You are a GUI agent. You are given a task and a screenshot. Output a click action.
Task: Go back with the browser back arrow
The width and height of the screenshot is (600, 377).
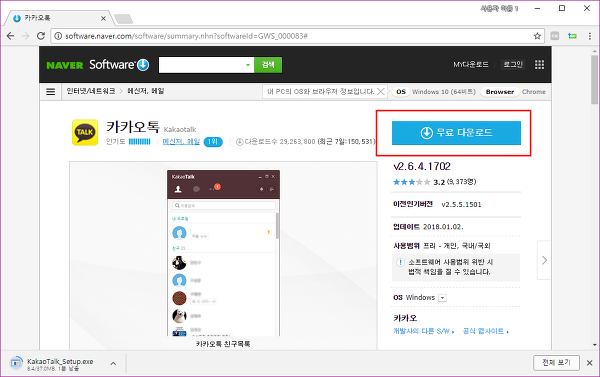click(10, 36)
